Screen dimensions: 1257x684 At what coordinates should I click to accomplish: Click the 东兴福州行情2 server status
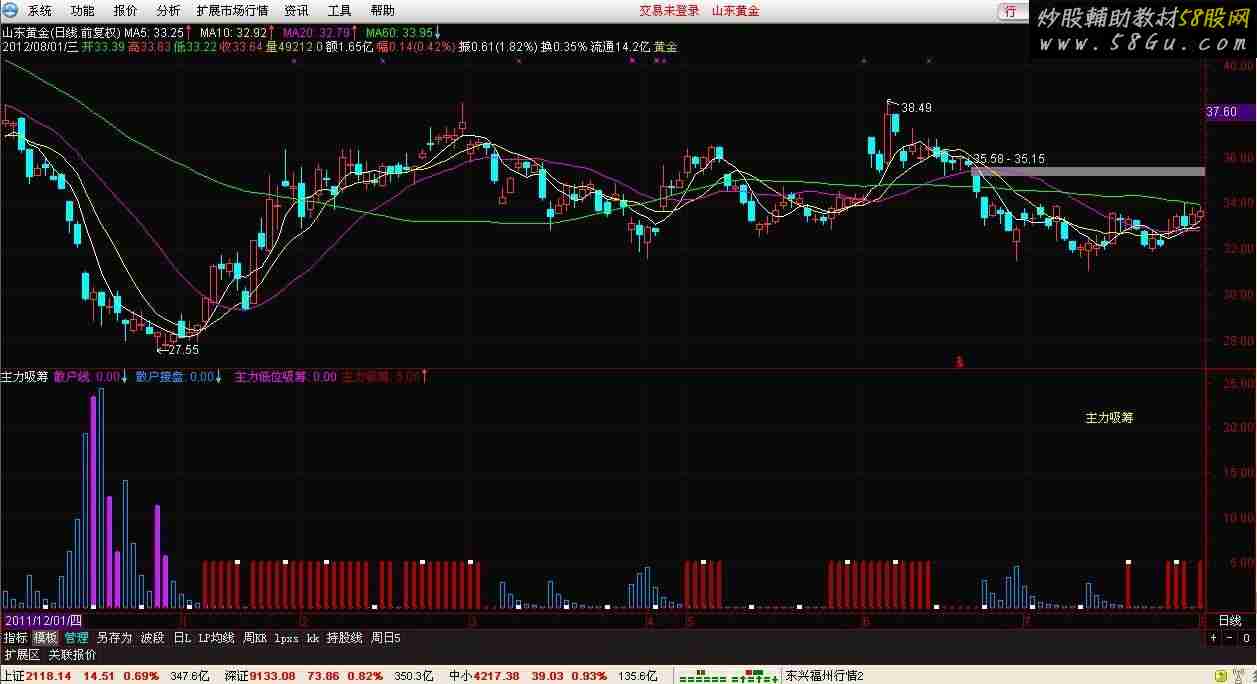[x=824, y=676]
